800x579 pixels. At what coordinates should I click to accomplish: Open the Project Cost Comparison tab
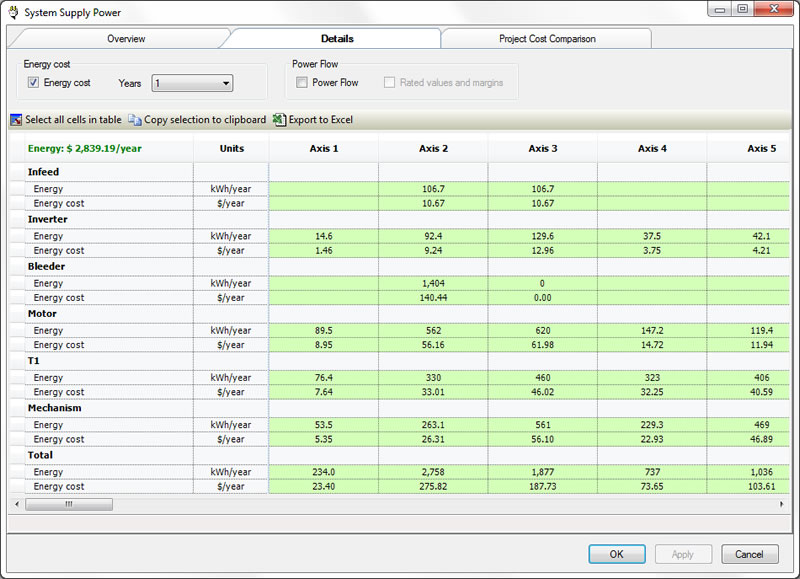click(x=546, y=39)
